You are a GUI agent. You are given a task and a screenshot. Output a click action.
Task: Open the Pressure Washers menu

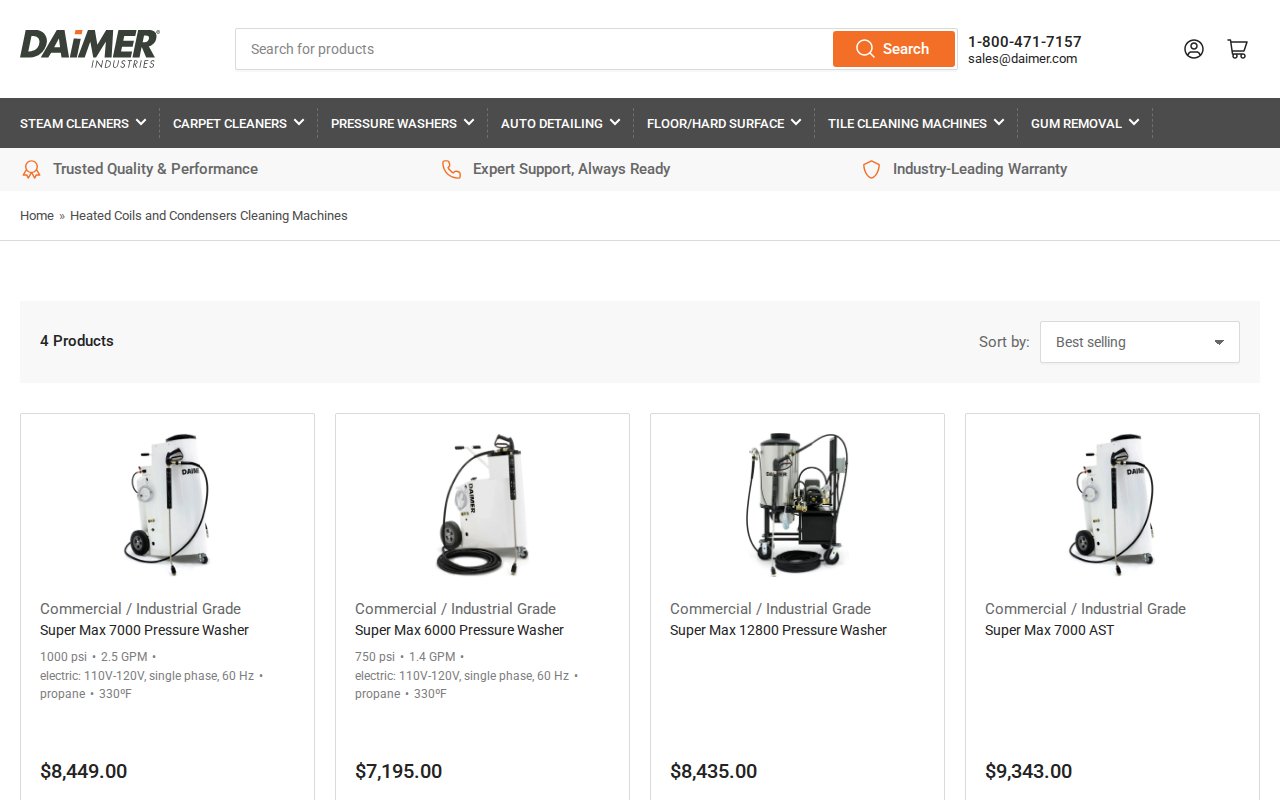(x=402, y=123)
